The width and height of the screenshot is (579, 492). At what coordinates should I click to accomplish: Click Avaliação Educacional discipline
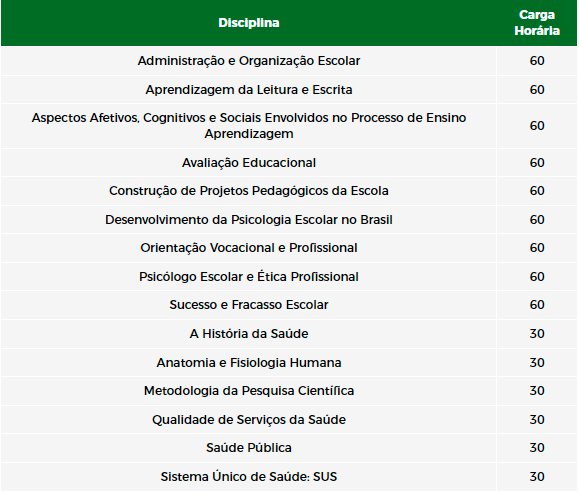click(249, 163)
